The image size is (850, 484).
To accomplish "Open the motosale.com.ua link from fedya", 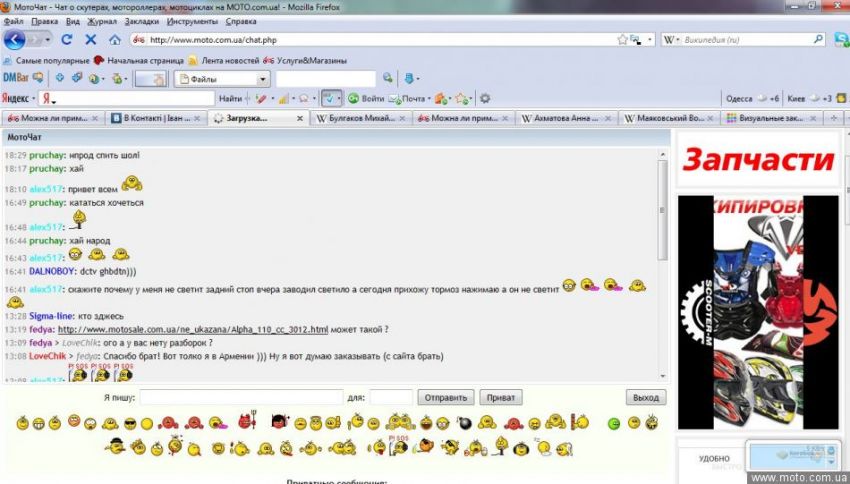I will 193,329.
